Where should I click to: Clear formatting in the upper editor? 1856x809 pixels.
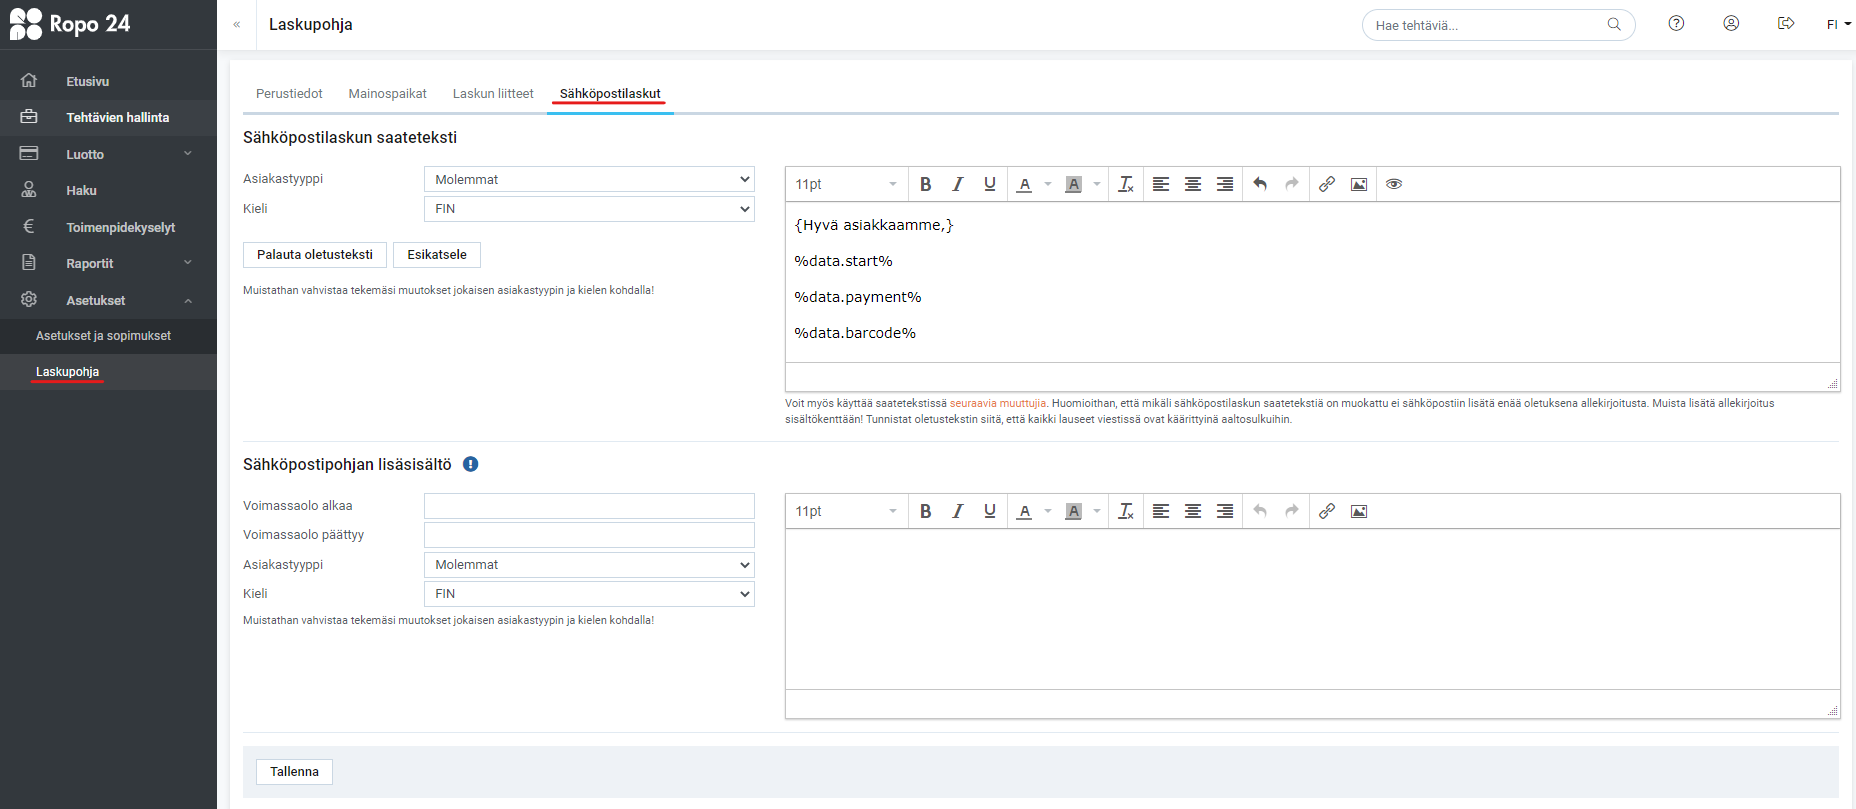click(1125, 184)
